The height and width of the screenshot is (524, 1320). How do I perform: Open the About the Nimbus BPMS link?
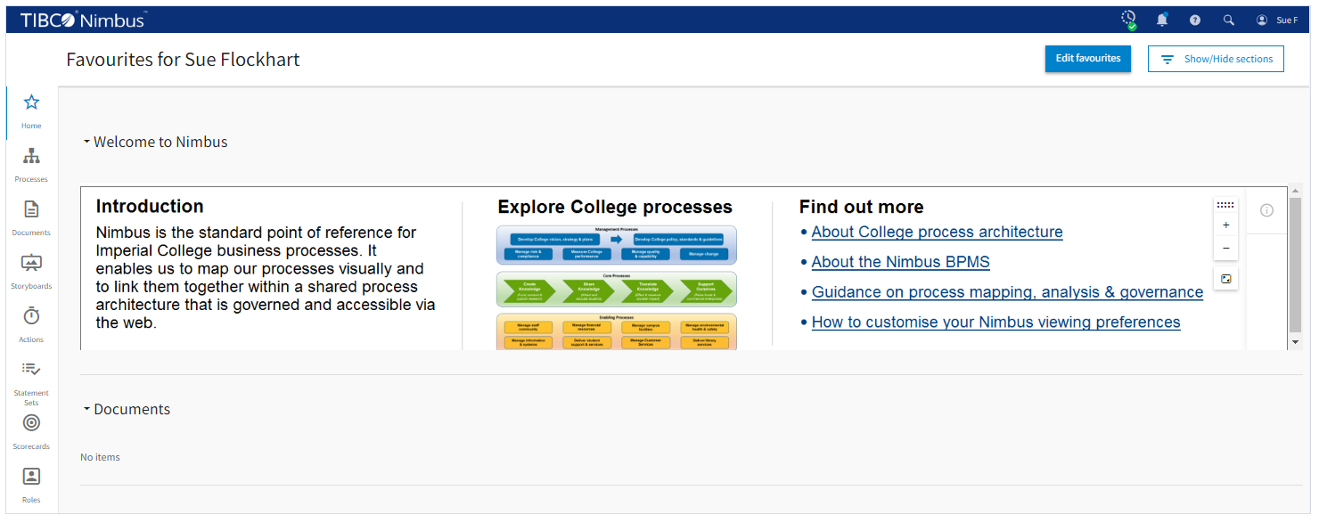(900, 262)
